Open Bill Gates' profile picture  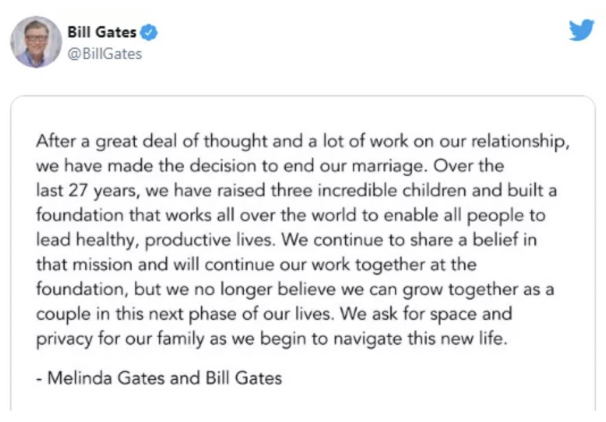[35, 41]
